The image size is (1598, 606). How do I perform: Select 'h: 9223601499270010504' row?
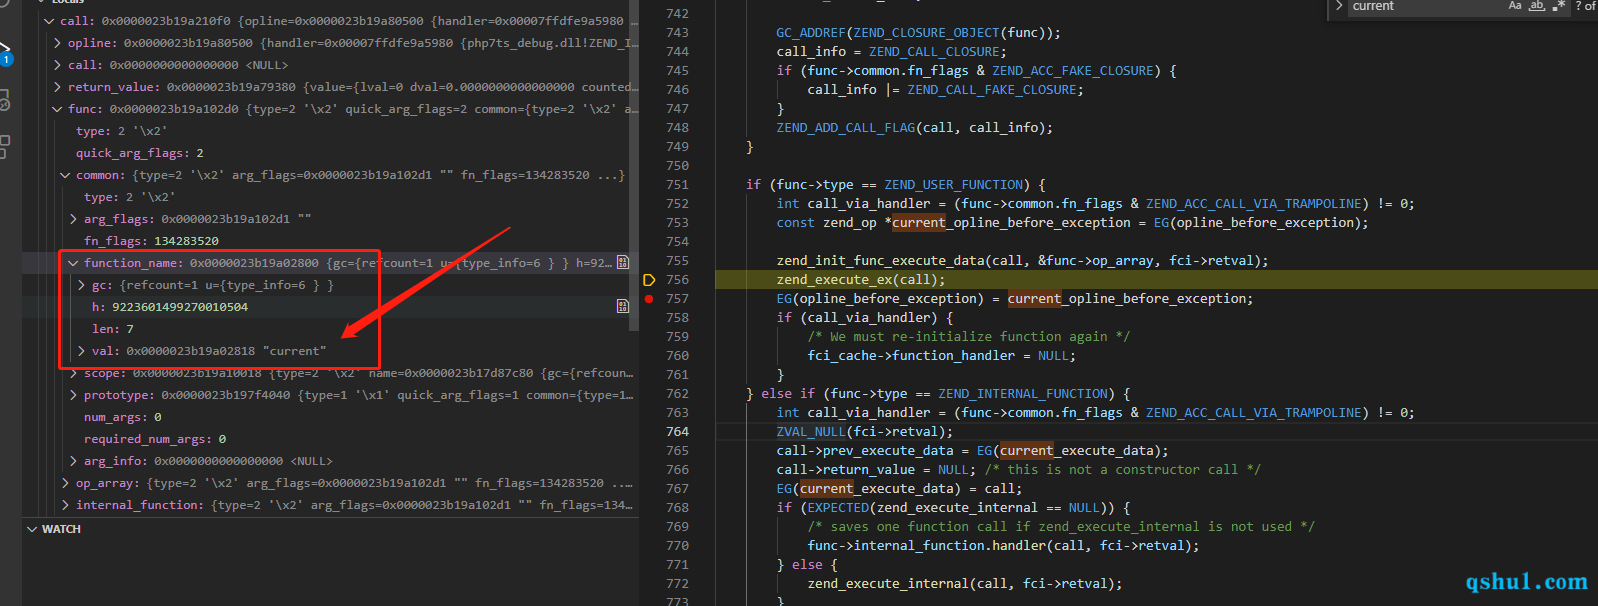tap(330, 307)
